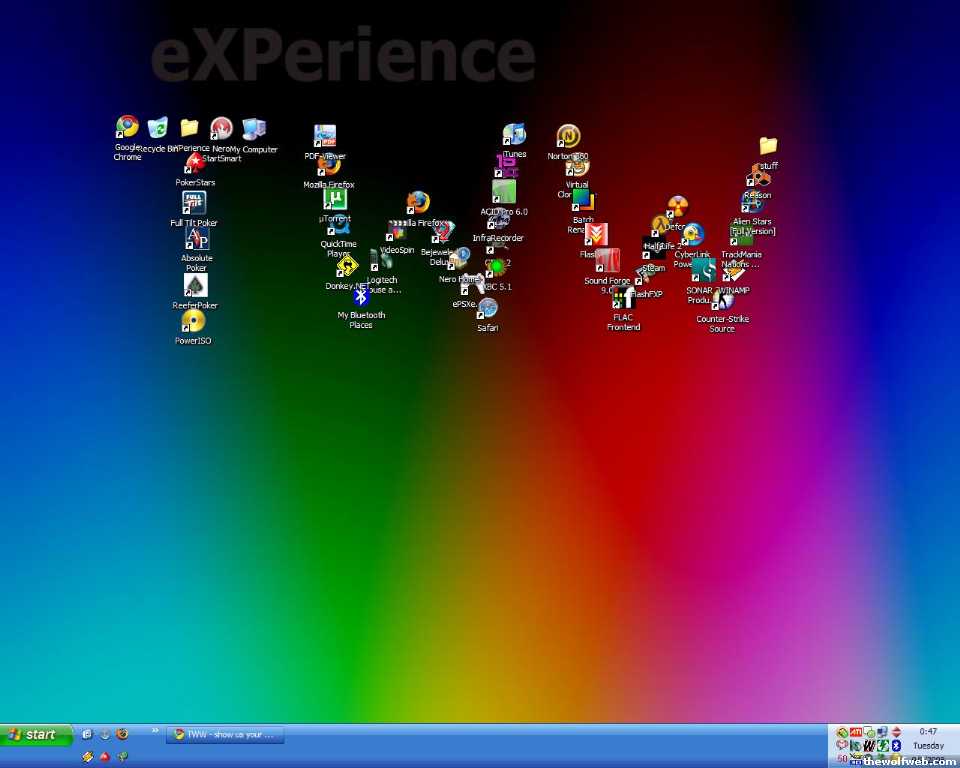Click the Start button
This screenshot has width=960, height=768.
(36, 734)
